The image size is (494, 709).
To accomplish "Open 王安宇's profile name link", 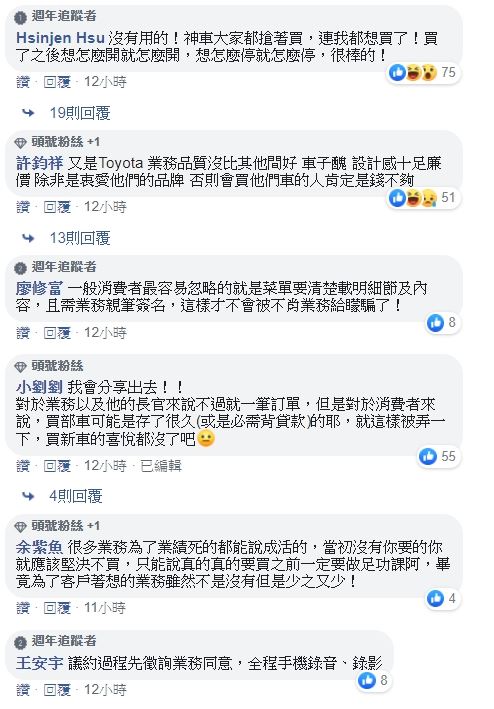I will point(40,663).
